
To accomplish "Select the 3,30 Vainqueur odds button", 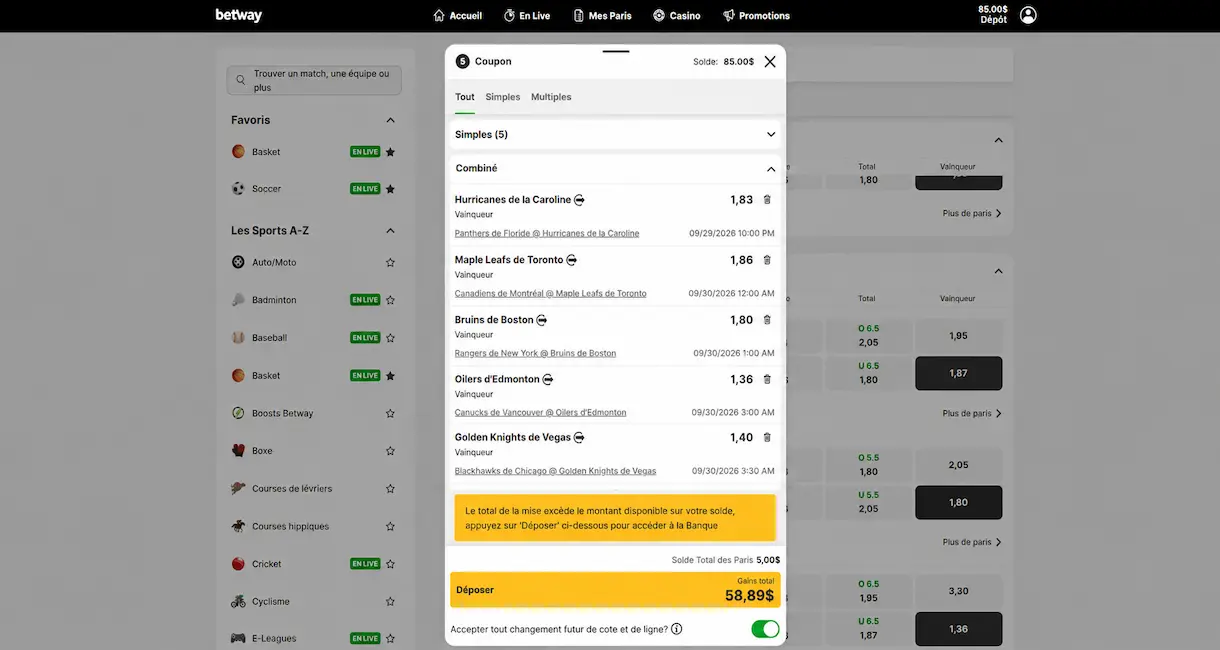I will pos(958,591).
